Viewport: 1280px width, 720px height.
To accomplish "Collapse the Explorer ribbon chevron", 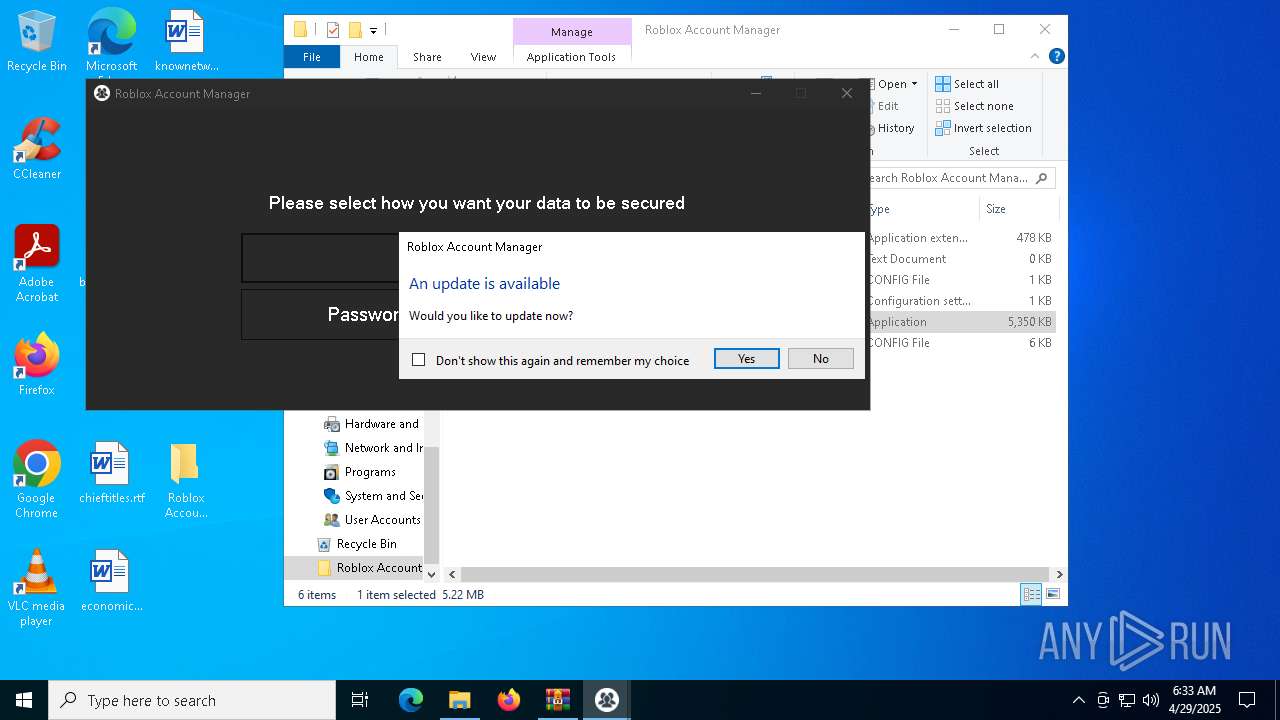I will [1035, 57].
